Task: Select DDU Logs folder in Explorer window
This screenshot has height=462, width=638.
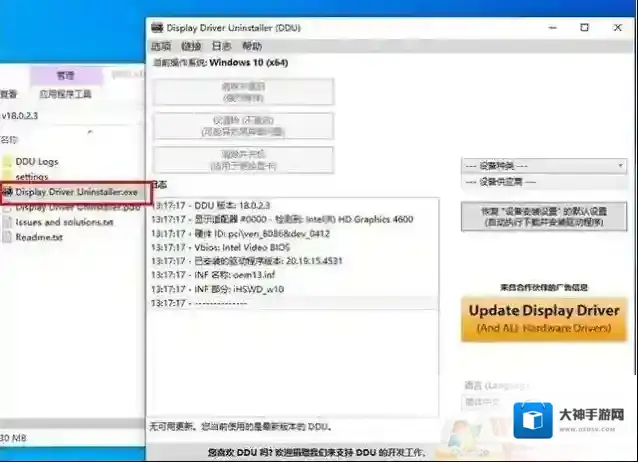Action: 37,162
